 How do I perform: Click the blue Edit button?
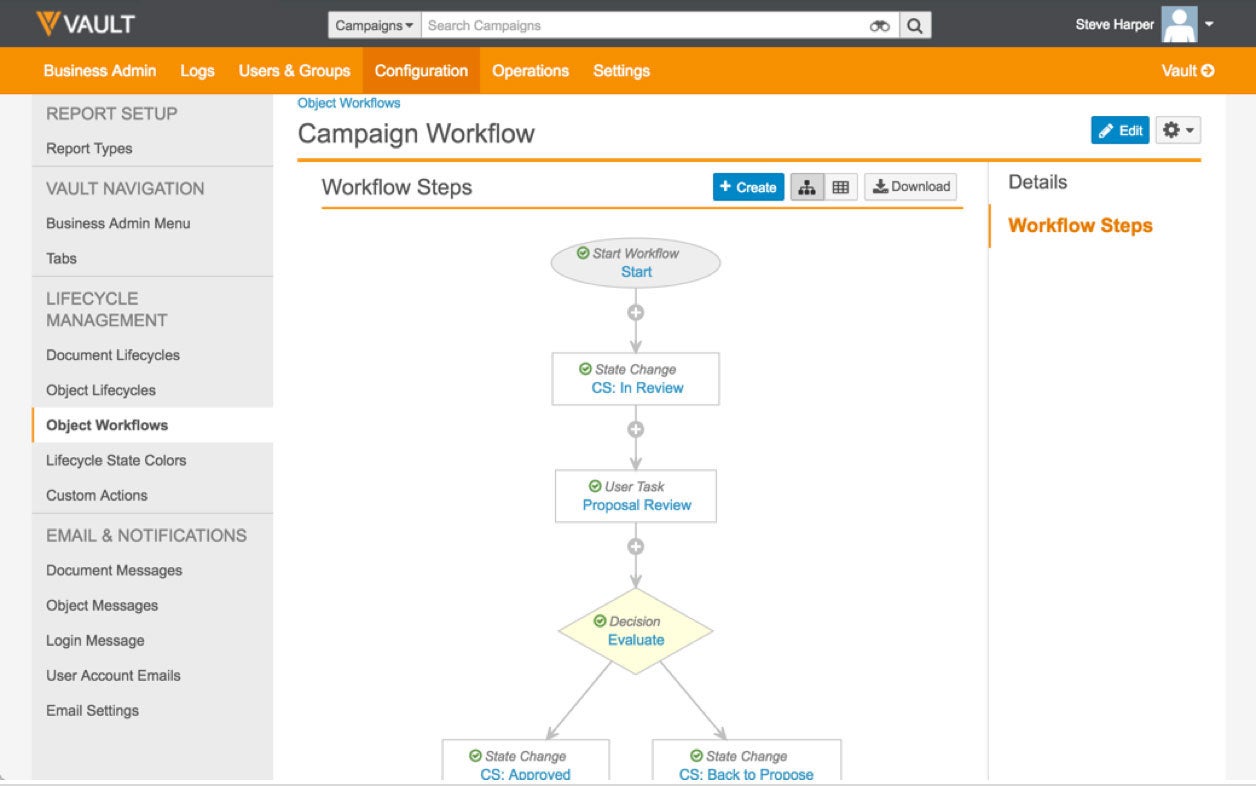(1120, 130)
